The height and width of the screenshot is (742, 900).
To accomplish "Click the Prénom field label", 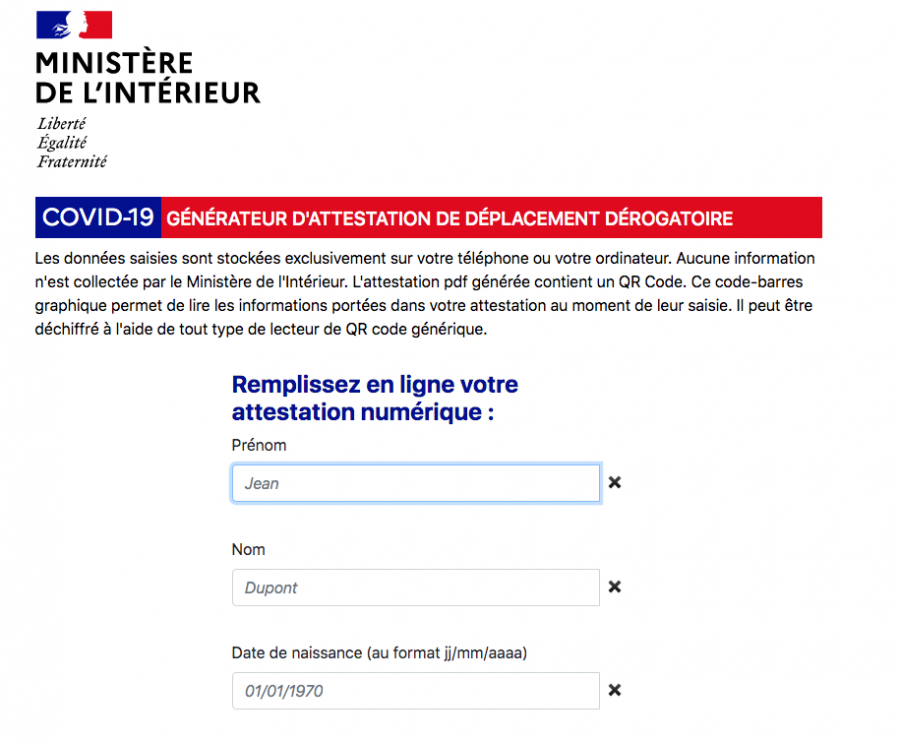I will point(259,445).
